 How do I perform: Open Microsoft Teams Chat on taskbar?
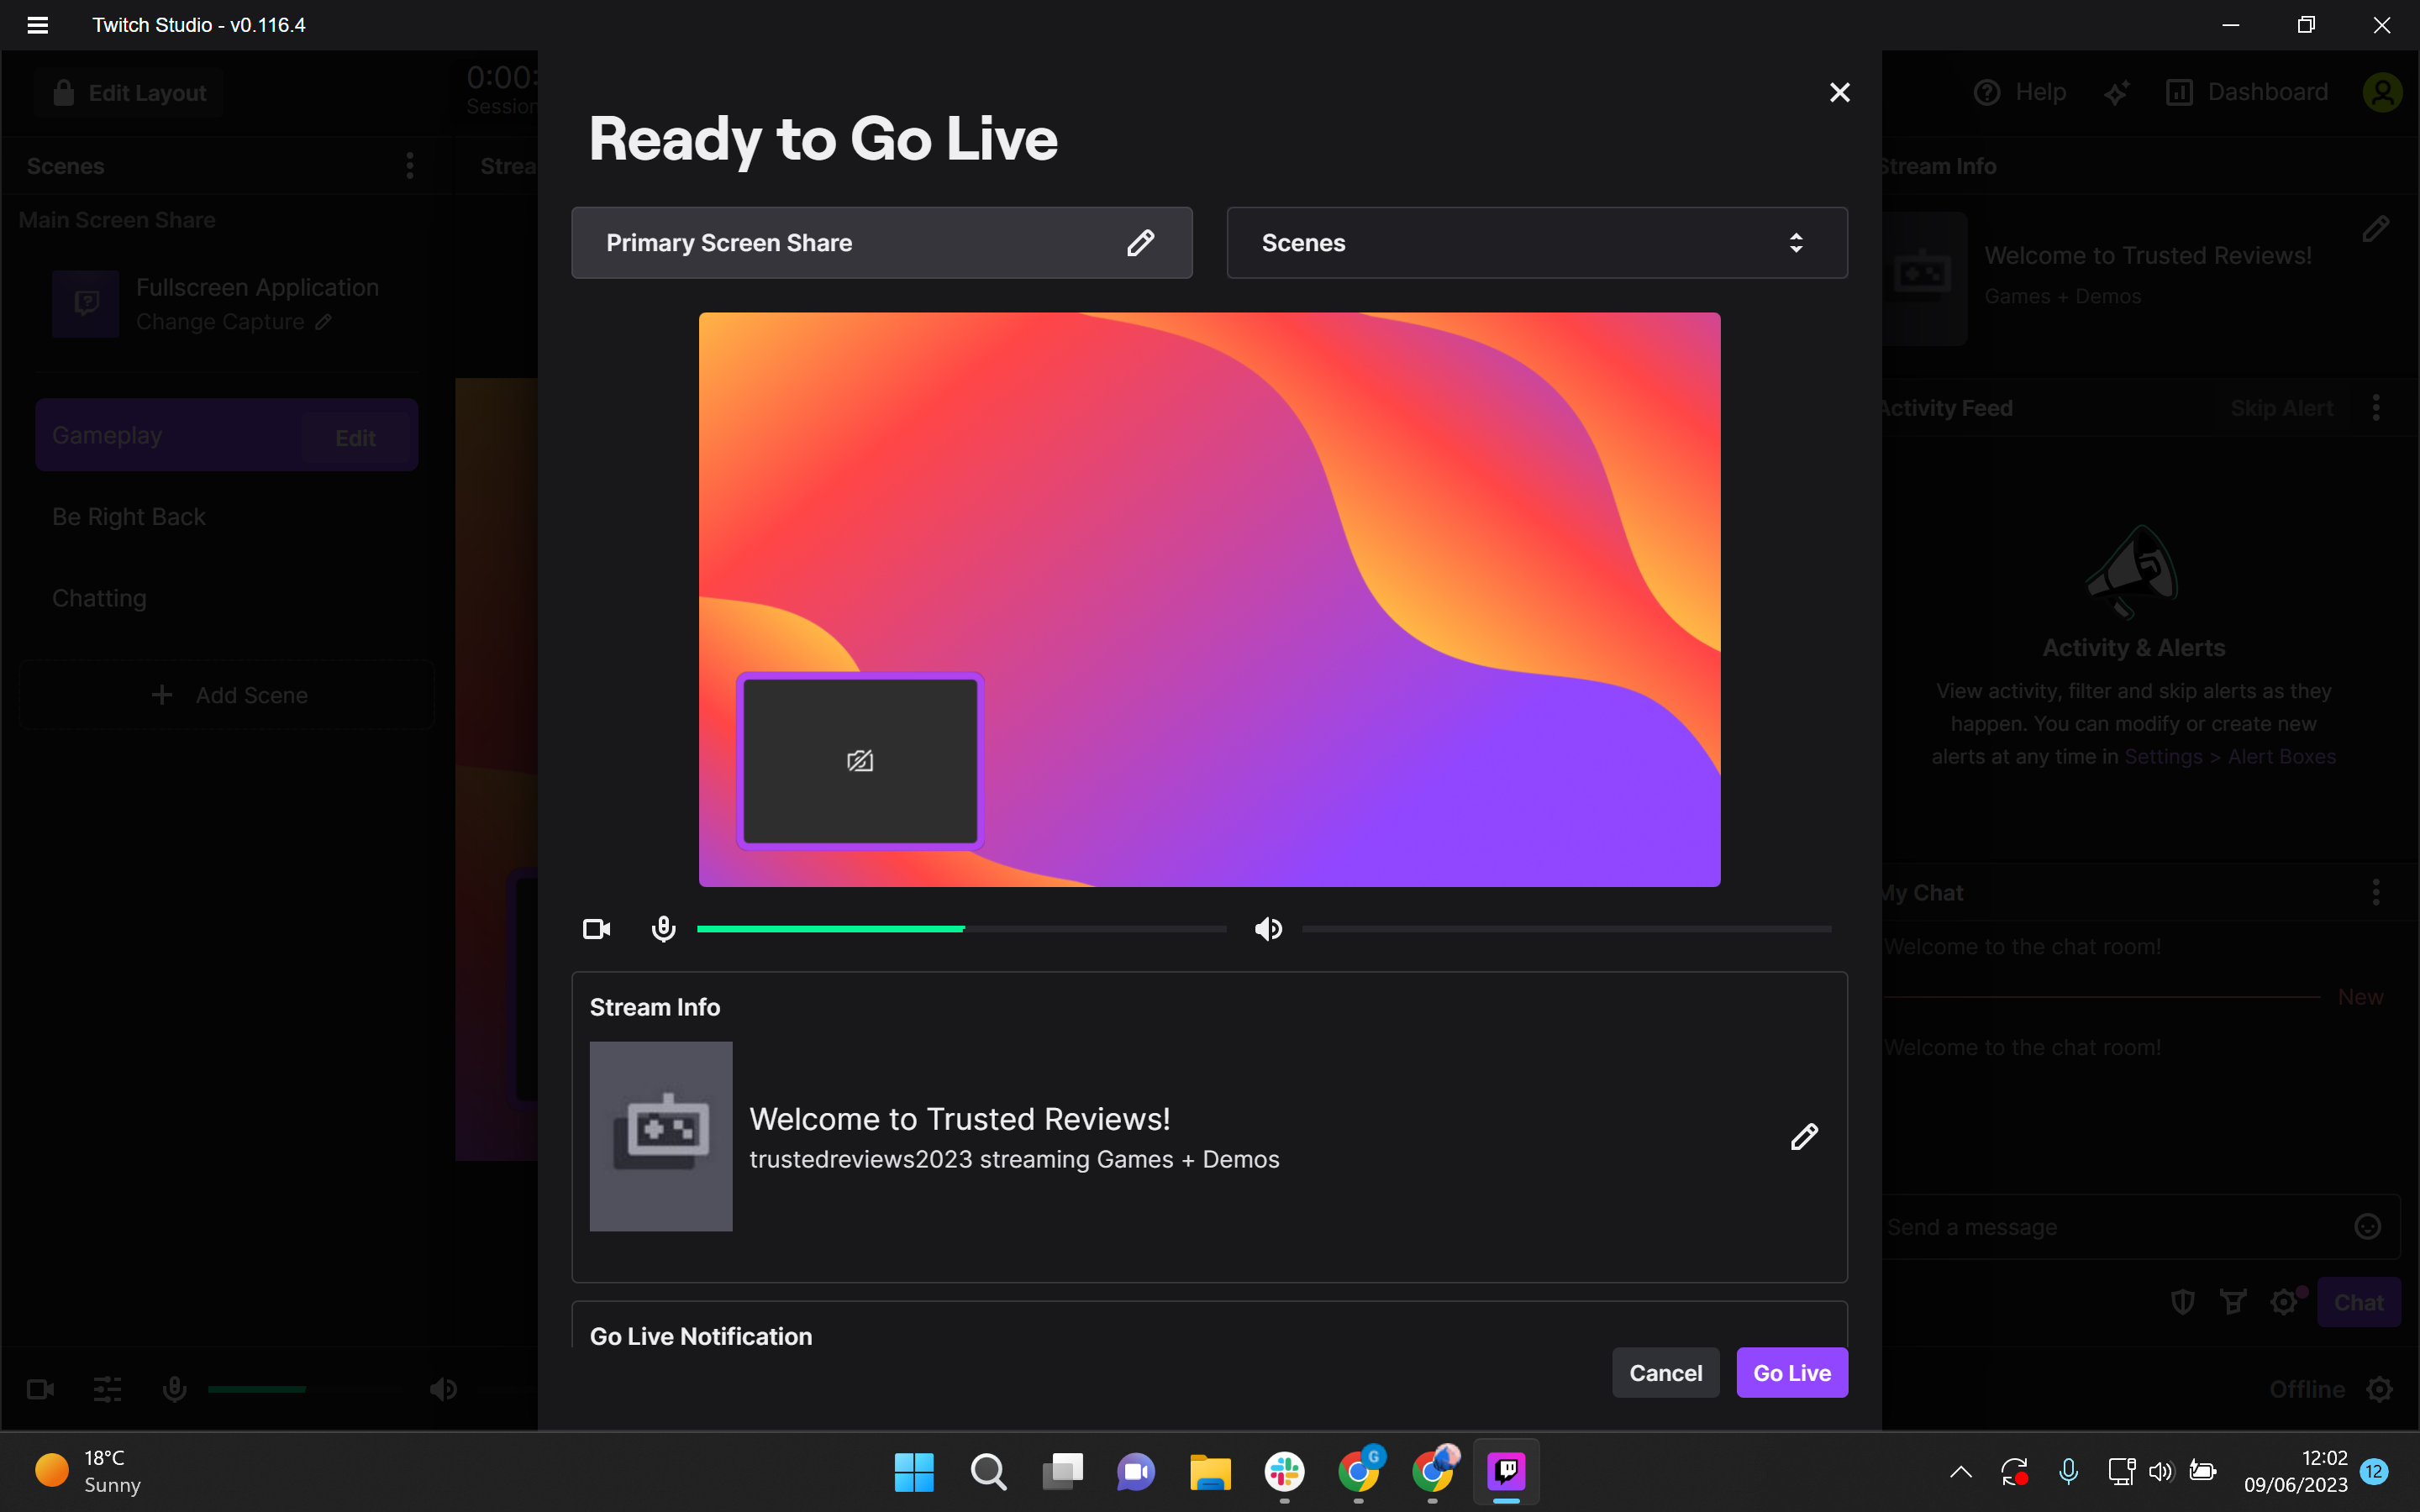(1136, 1472)
